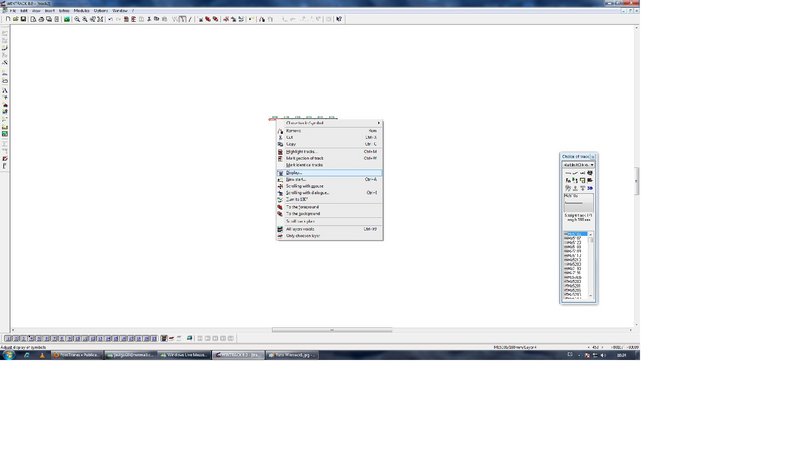The width and height of the screenshot is (800, 450).
Task: Choose Mark section of track
Action: coord(330,158)
